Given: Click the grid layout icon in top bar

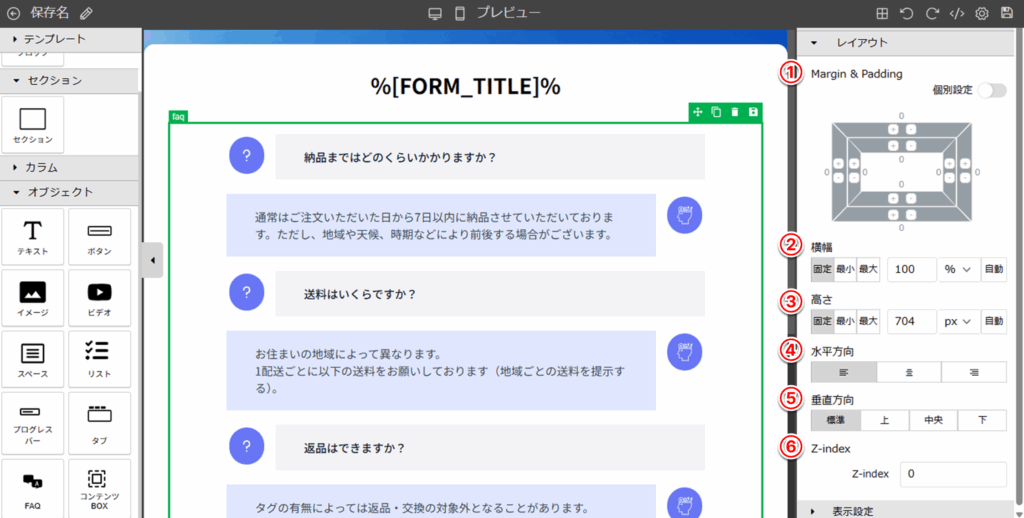Looking at the screenshot, I should point(881,14).
